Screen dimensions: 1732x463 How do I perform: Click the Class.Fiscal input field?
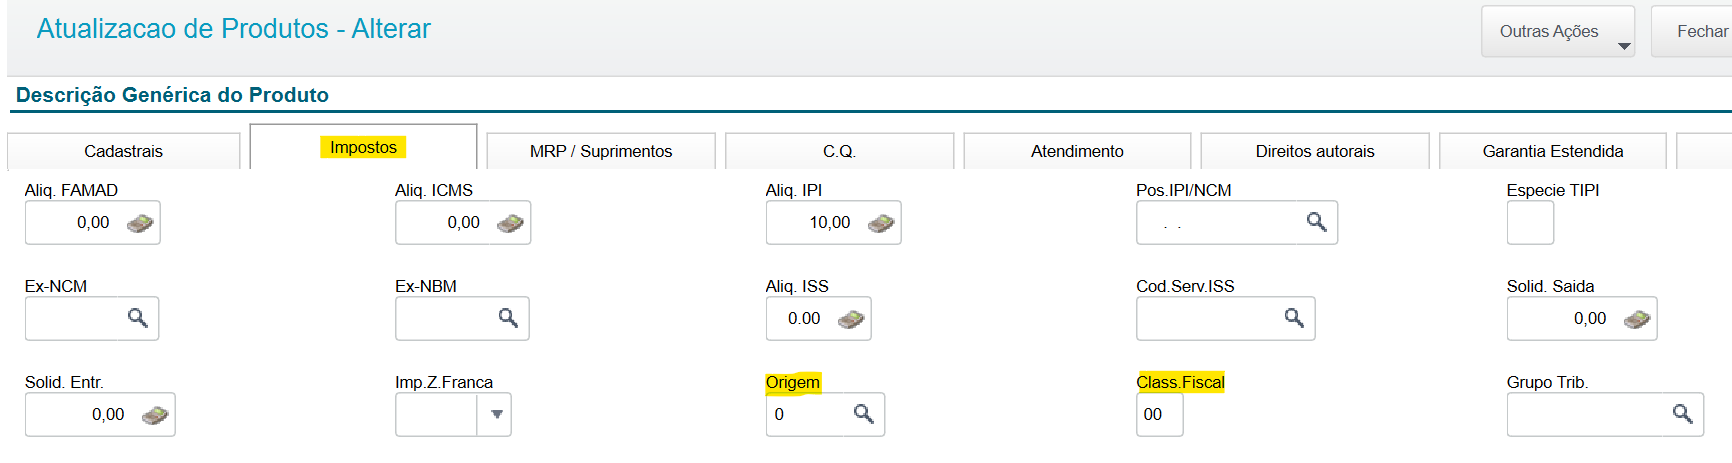(x=1159, y=414)
